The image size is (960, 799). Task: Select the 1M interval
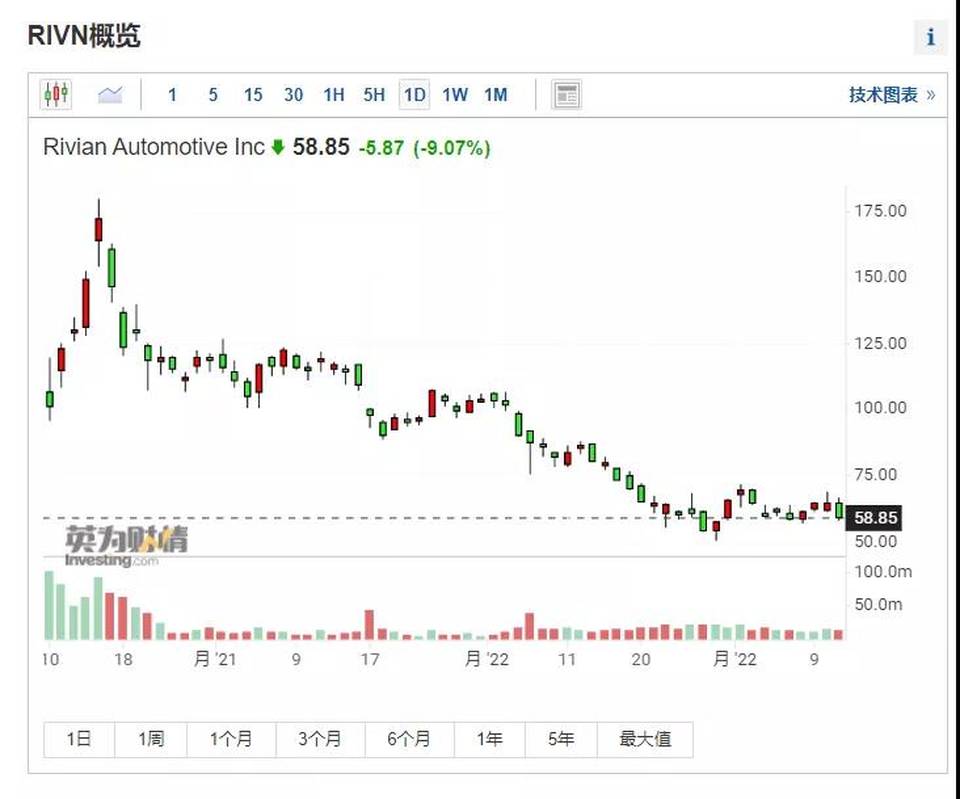pos(496,95)
